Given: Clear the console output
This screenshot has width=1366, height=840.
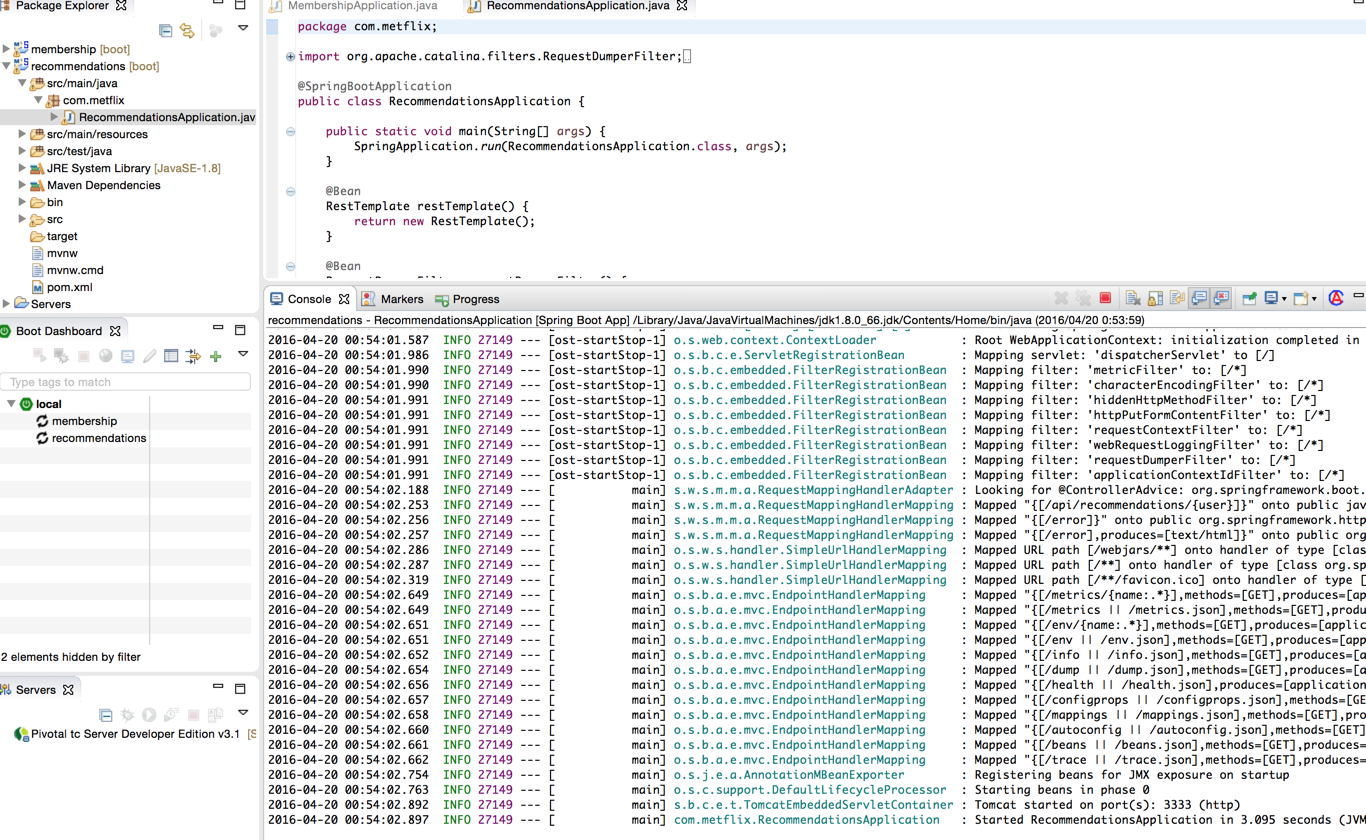Looking at the screenshot, I should coord(1133,299).
